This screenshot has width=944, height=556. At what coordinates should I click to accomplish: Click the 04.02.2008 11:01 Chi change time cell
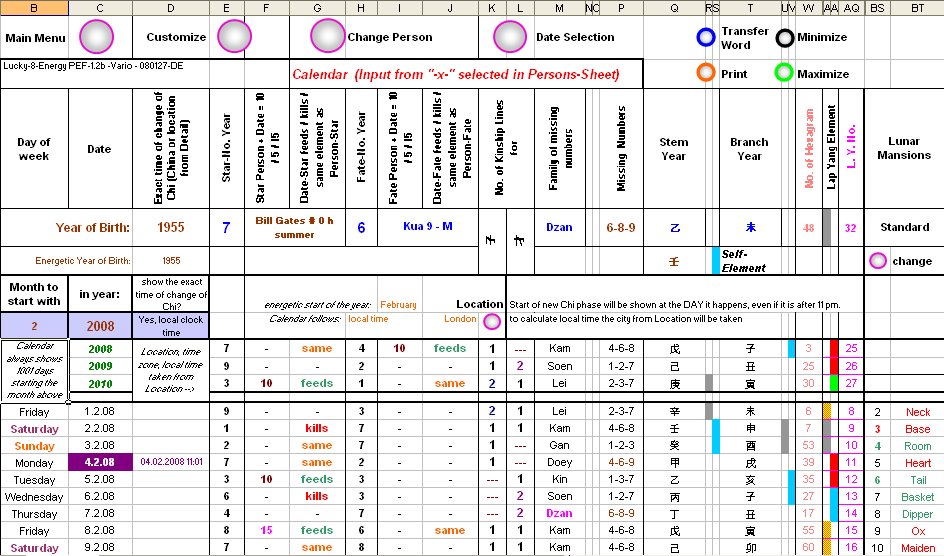[171, 463]
